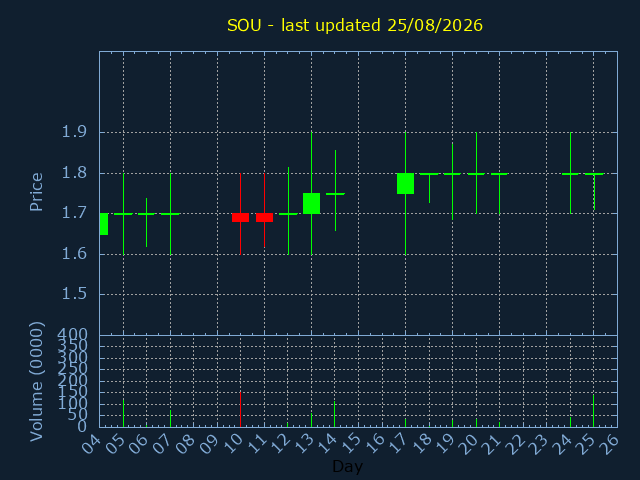Viewport: 640px width, 480px height.
Task: Click the day 17 tick label
Action: [x=397, y=444]
